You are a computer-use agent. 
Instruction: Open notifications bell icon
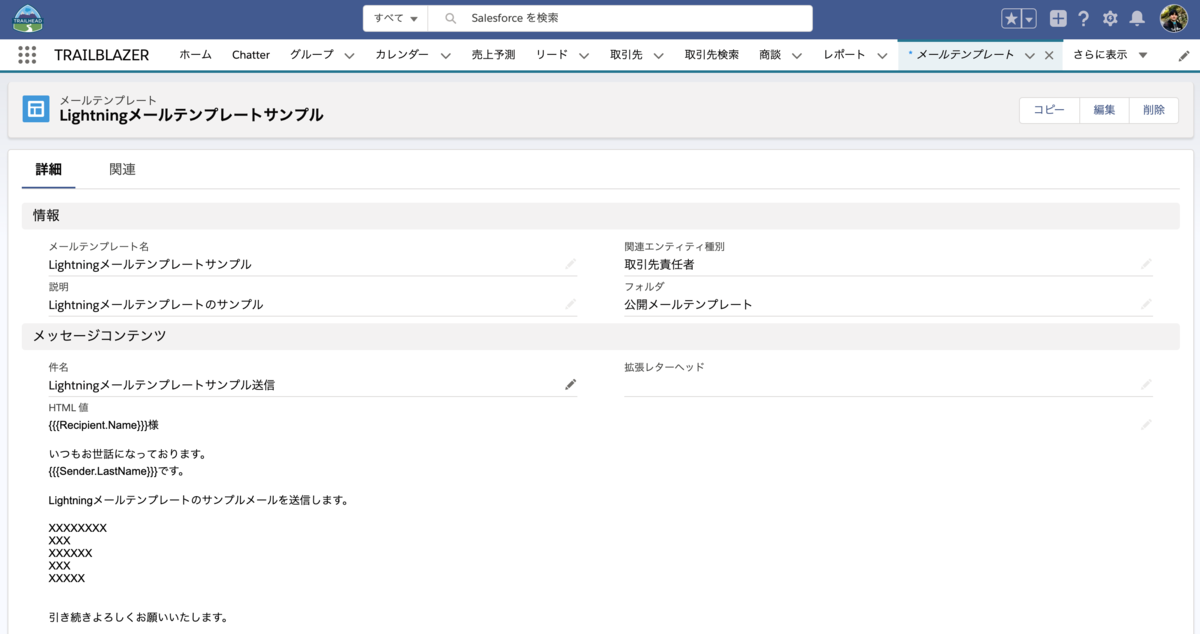[1137, 18]
